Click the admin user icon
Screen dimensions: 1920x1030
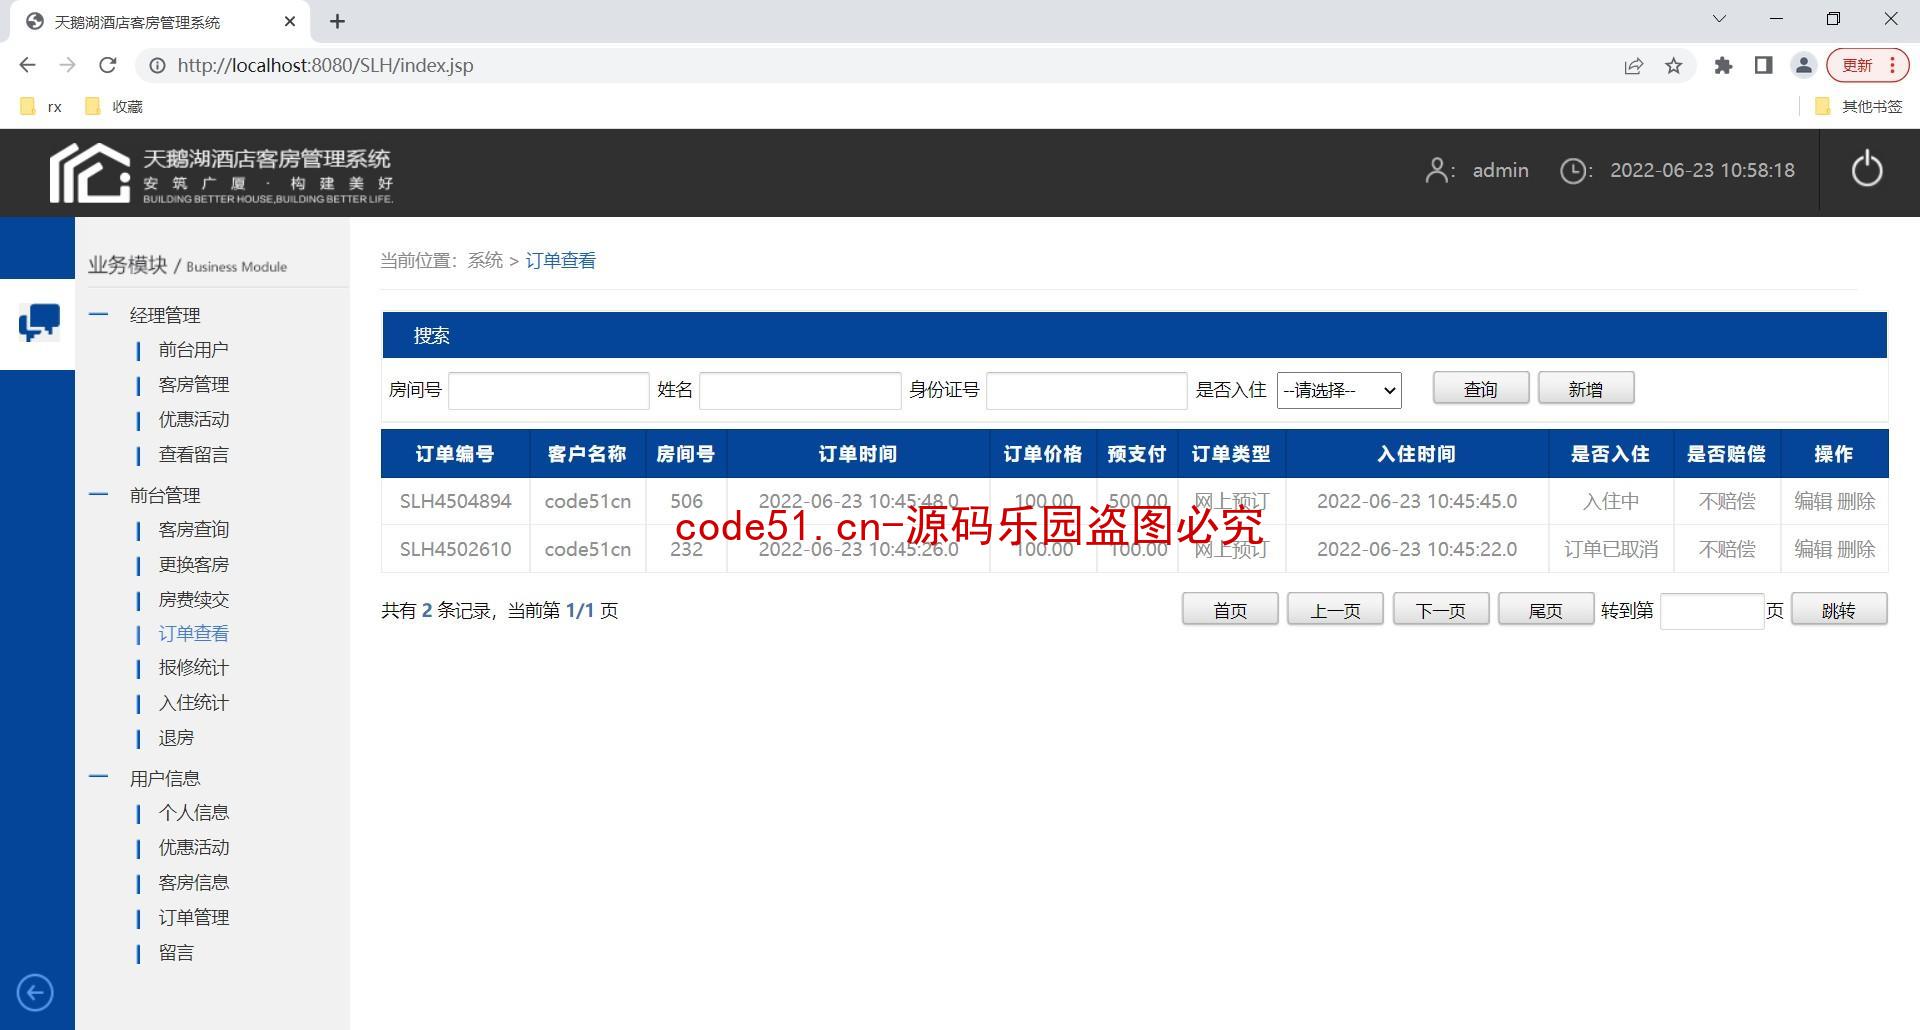point(1438,171)
